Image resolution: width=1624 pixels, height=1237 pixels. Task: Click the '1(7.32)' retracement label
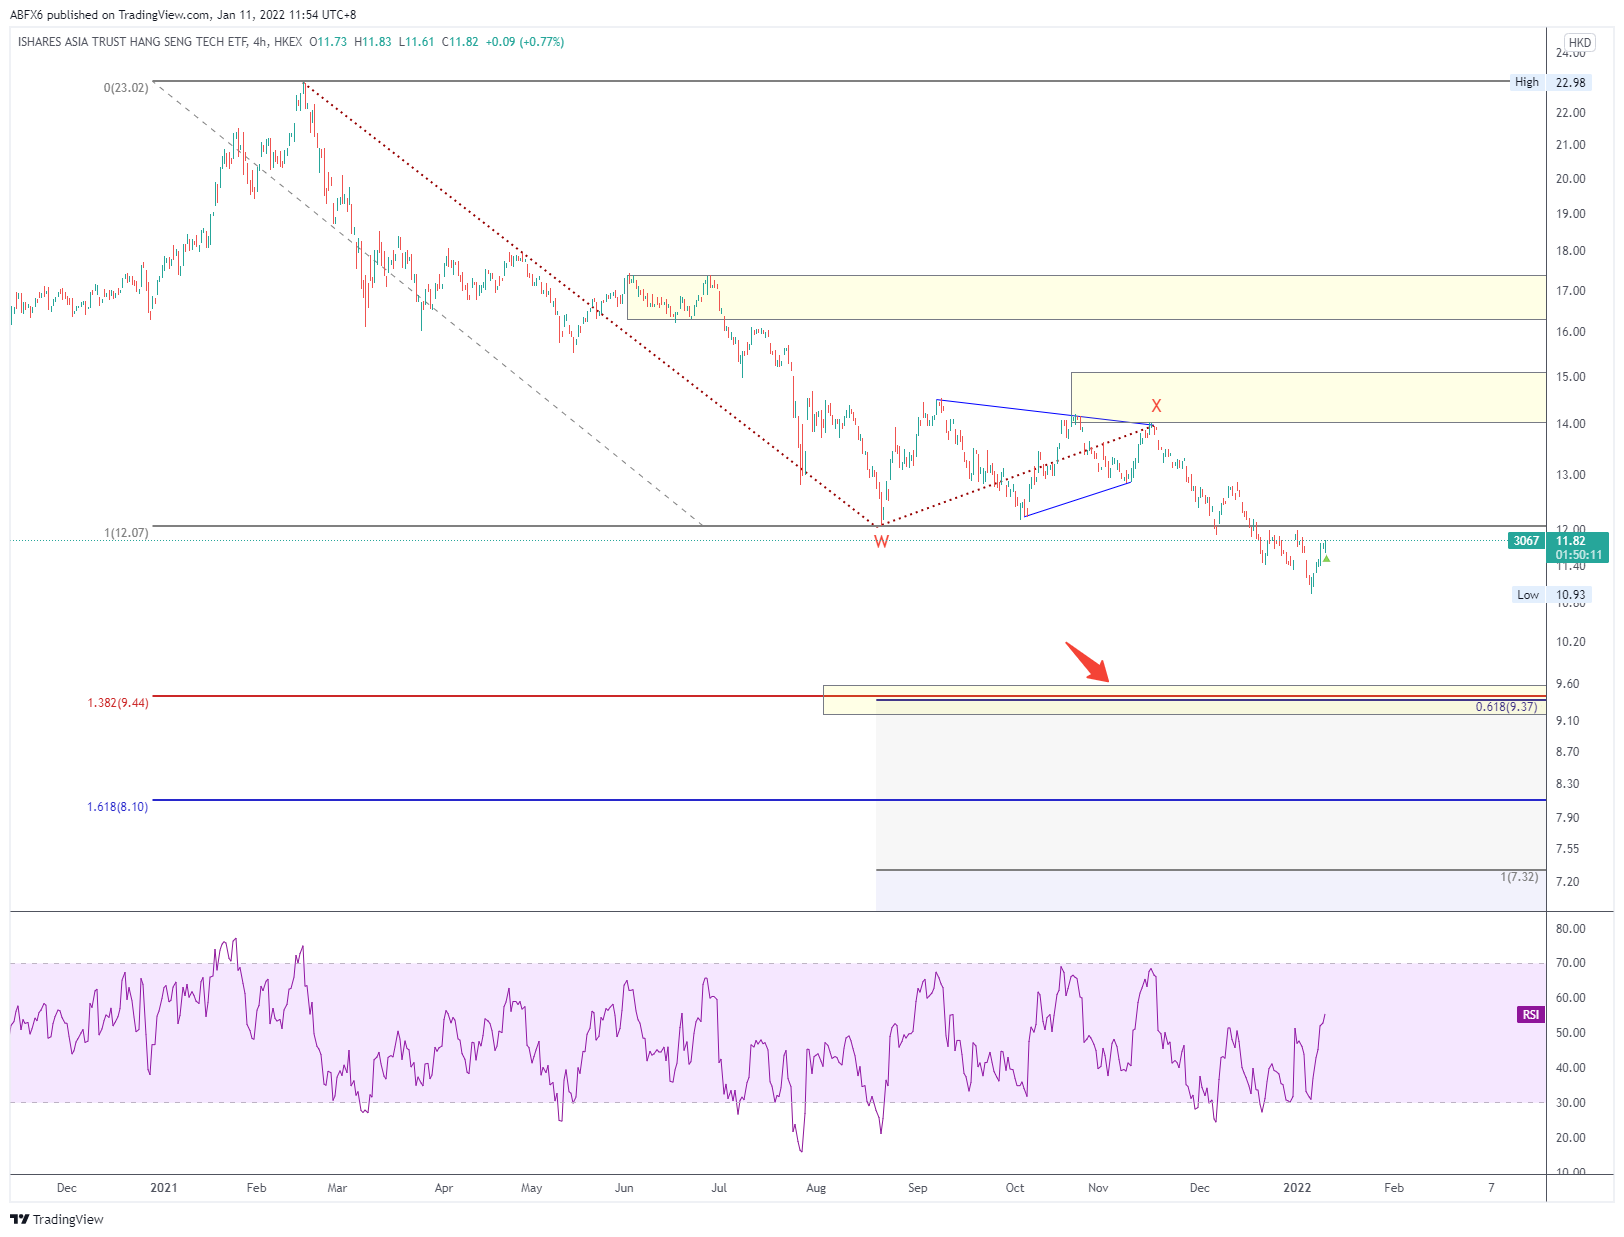[1519, 877]
